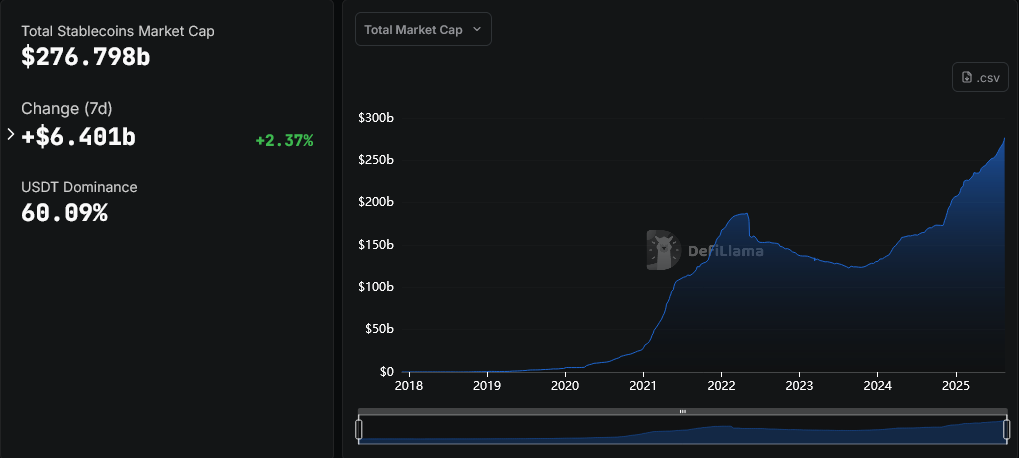Viewport: 1019px width, 458px height.
Task: Click the $200b y-axis label
Action: 376,202
